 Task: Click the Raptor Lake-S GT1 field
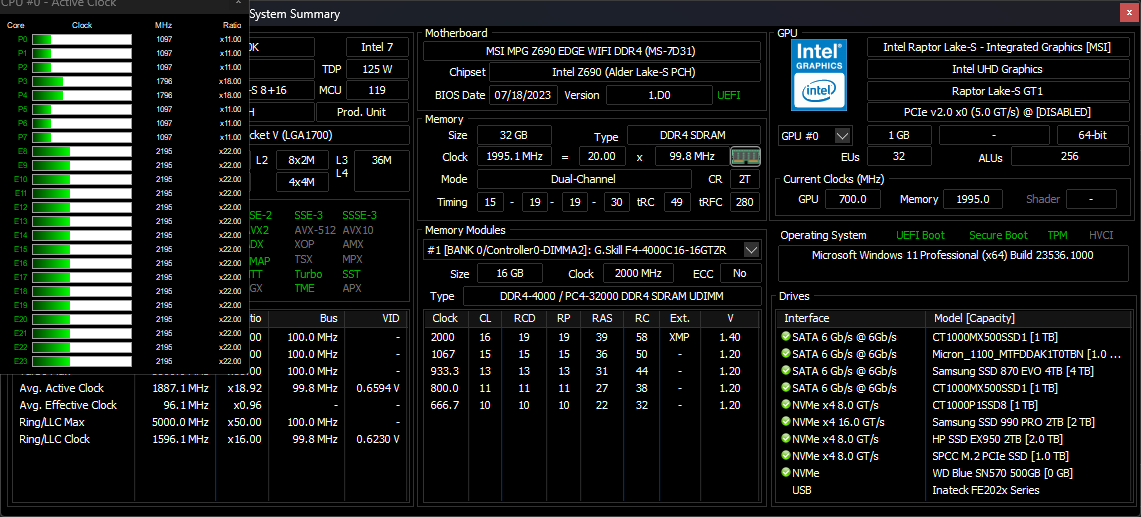click(996, 91)
